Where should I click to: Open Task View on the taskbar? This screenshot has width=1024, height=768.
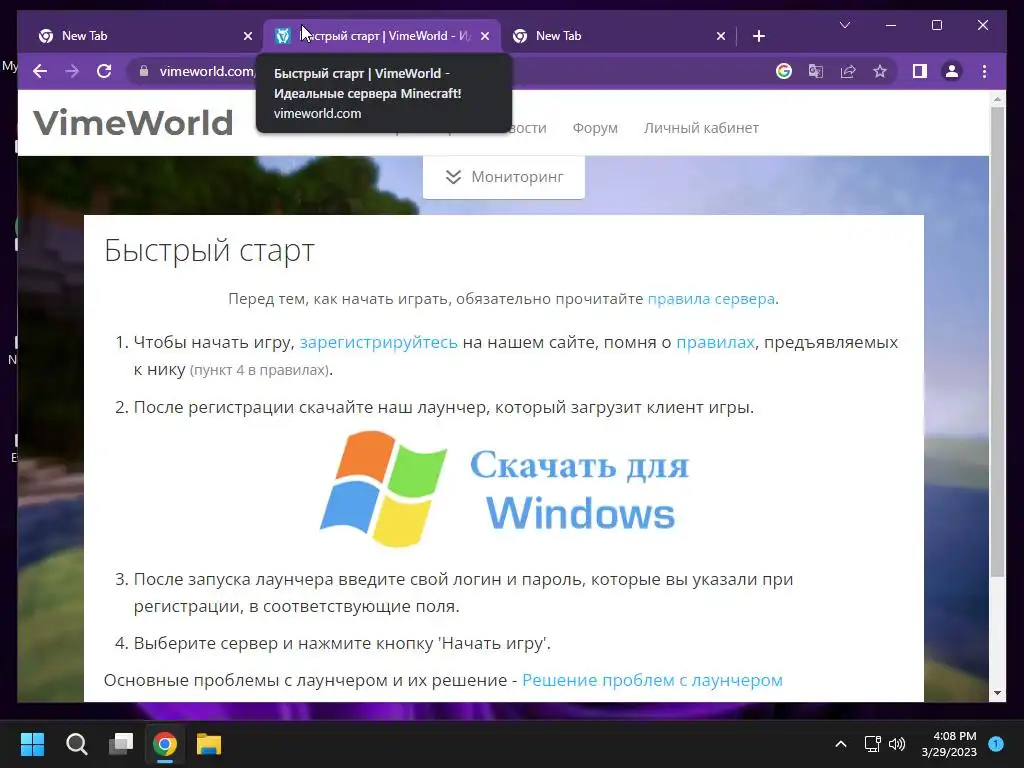[121, 743]
